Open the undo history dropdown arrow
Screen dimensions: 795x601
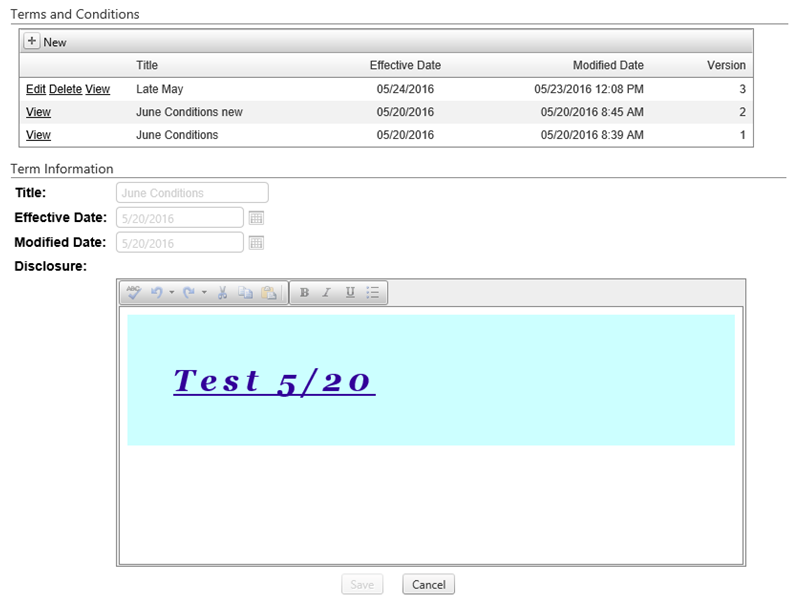[x=171, y=293]
